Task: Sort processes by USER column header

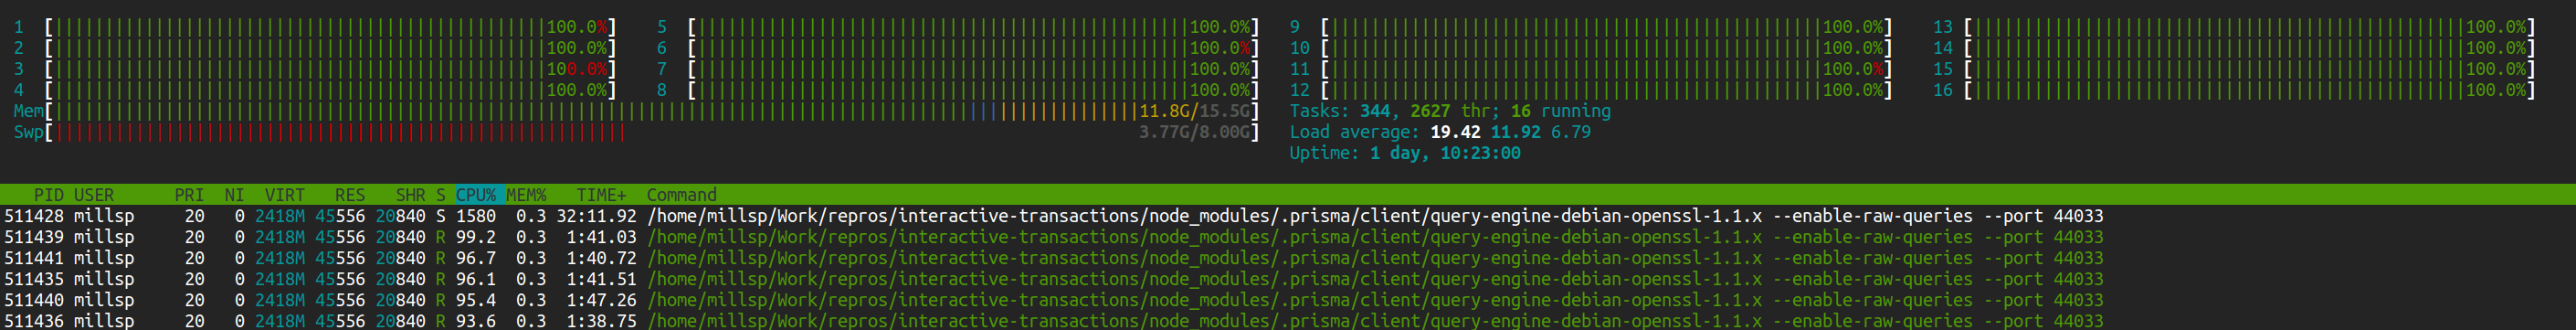Action: 94,195
